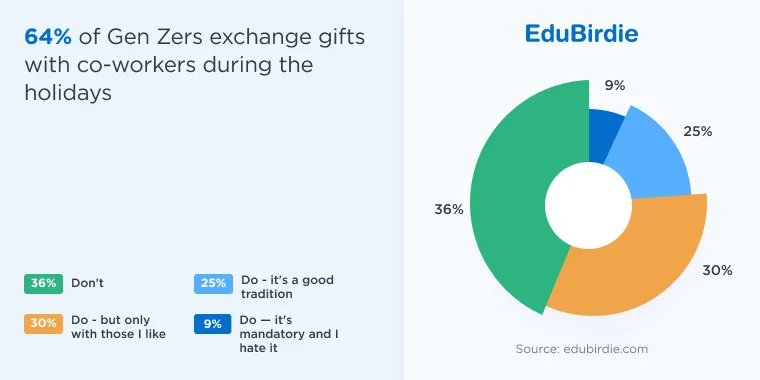Image resolution: width=760 pixels, height=380 pixels.
Task: Click the 30% label right of chart
Action: pyautogui.click(x=717, y=270)
